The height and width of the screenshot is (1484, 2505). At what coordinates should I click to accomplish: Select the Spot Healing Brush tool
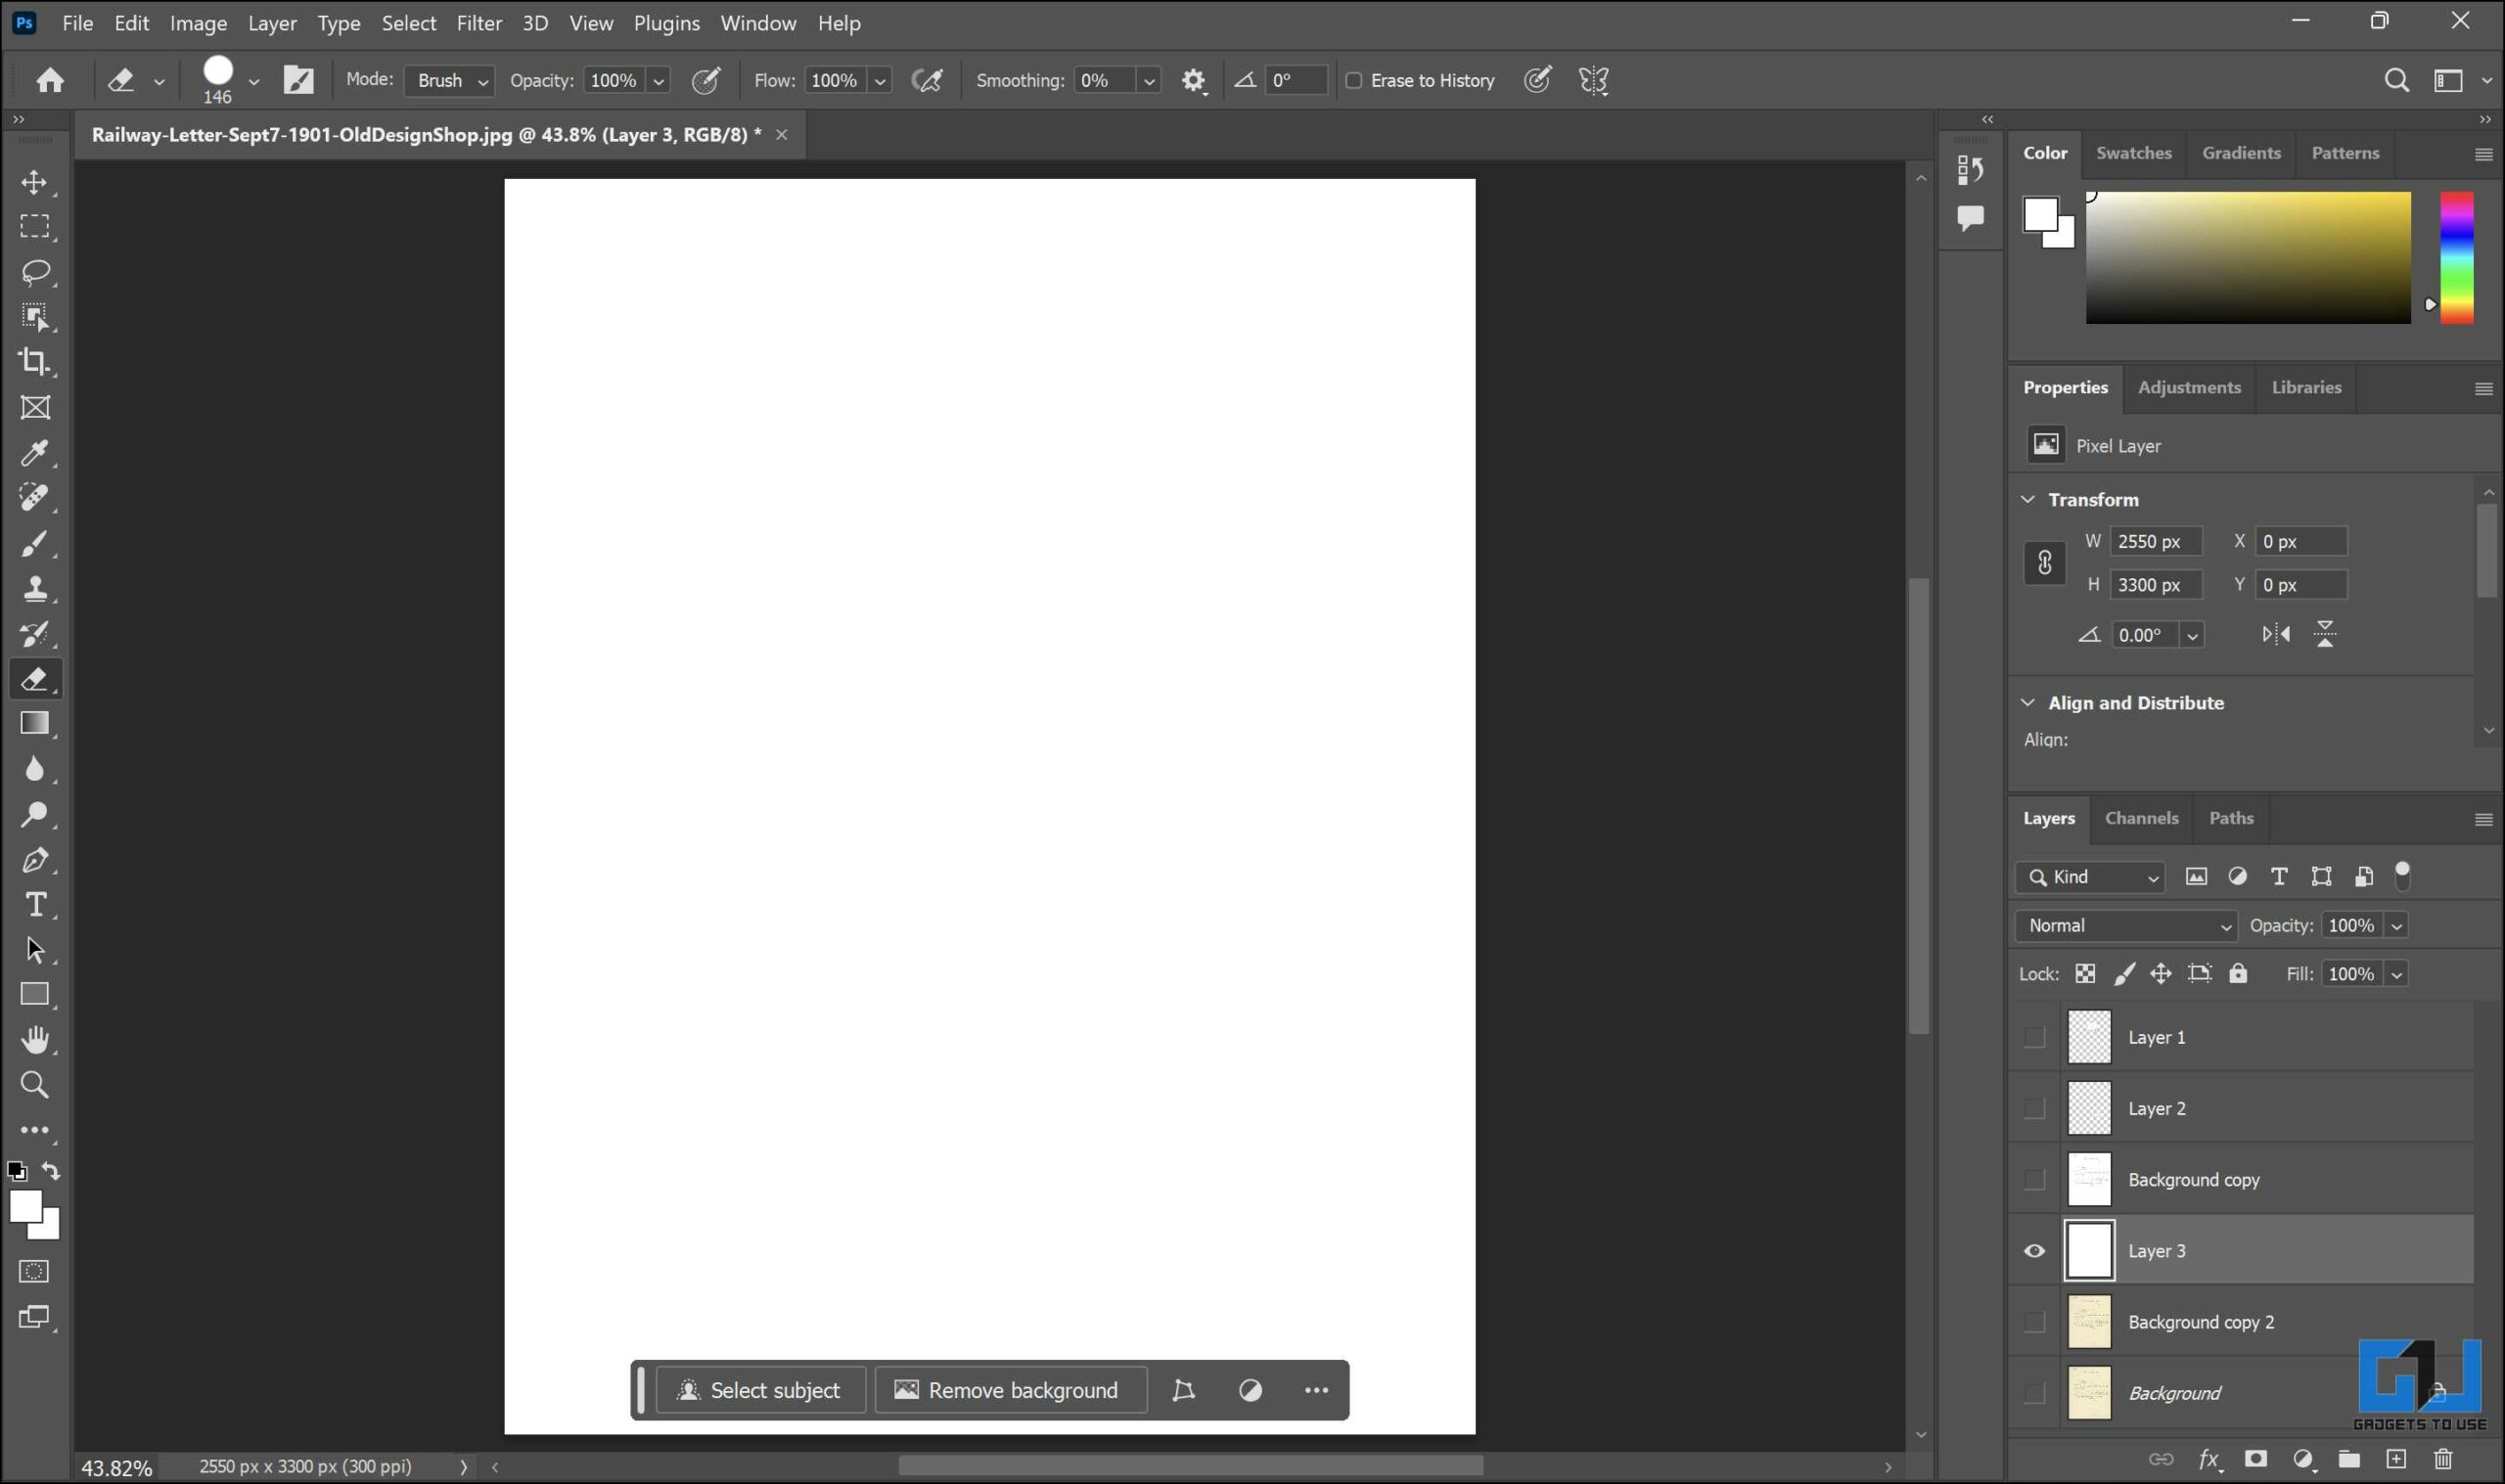click(35, 498)
